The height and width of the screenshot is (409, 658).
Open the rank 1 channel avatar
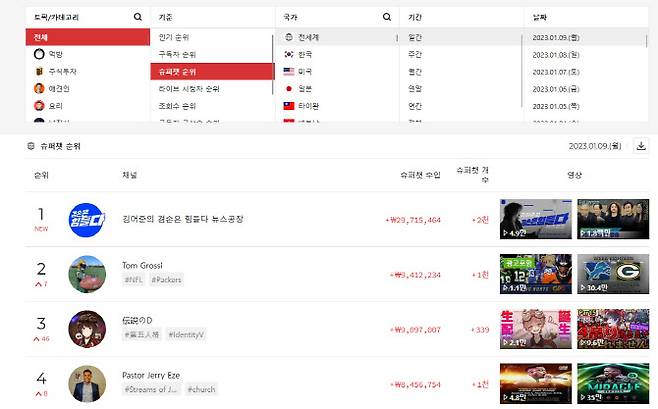pos(85,219)
